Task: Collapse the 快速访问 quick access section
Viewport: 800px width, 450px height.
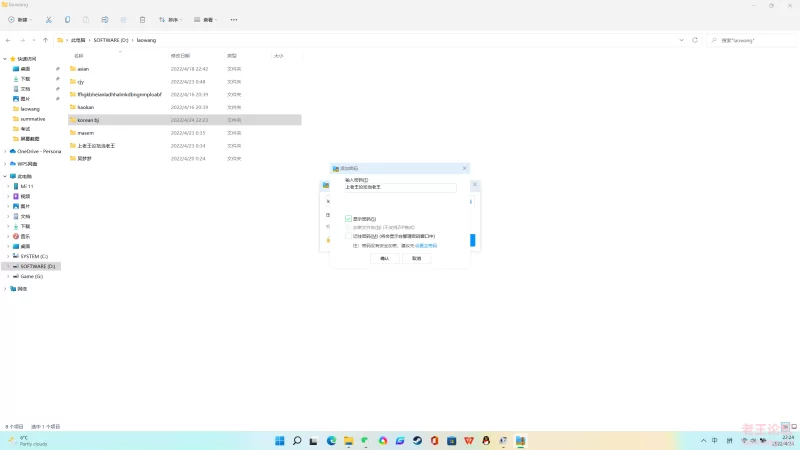Action: point(6,59)
